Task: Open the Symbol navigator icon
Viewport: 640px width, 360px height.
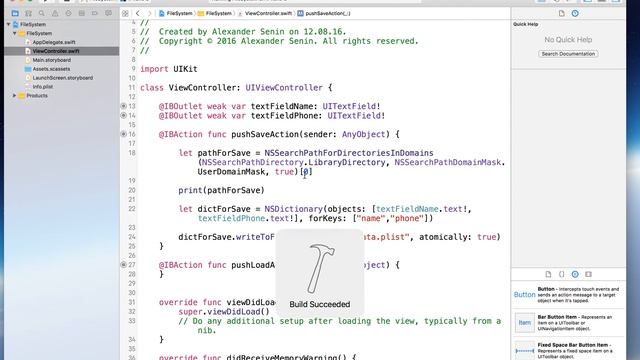Action: (28, 13)
